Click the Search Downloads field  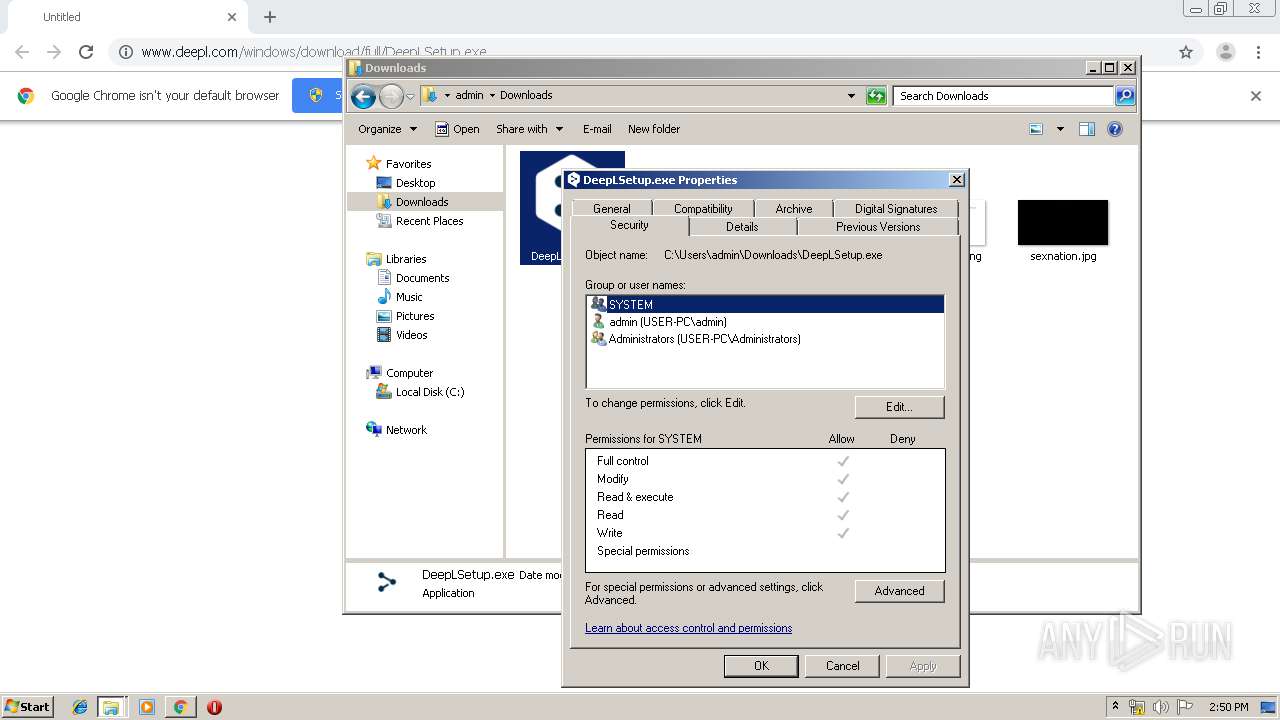click(1003, 96)
